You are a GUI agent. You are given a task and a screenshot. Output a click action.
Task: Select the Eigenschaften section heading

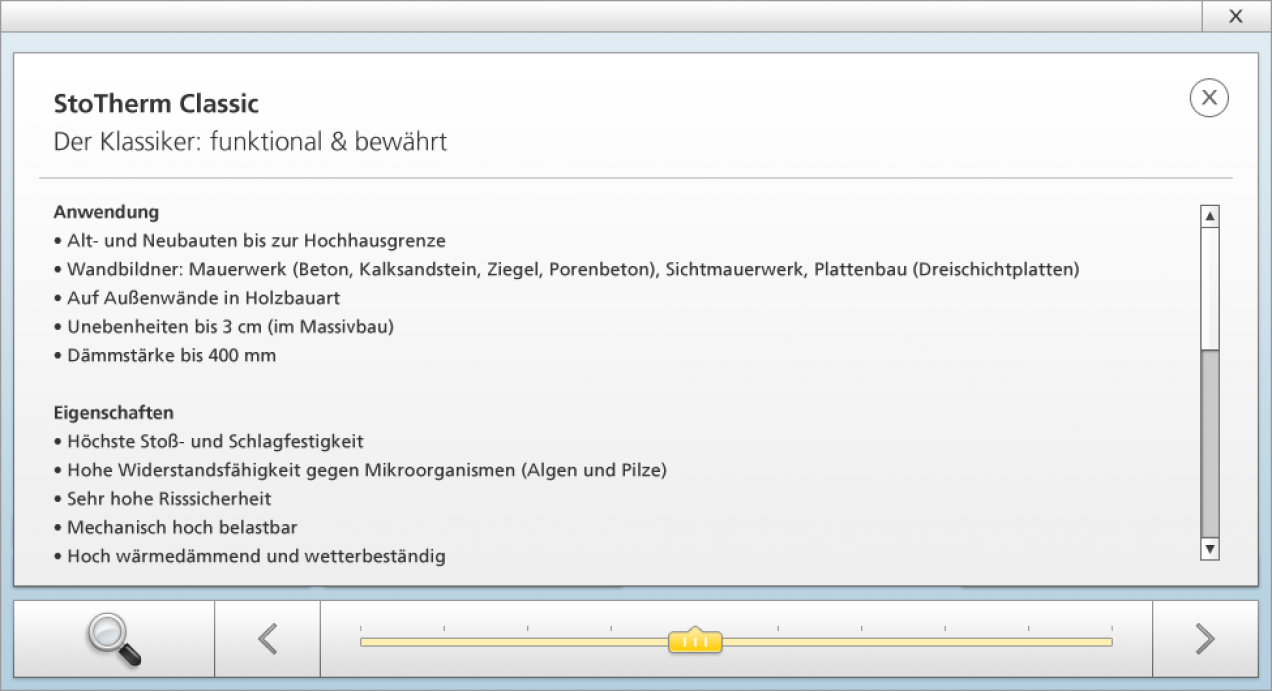pos(113,412)
